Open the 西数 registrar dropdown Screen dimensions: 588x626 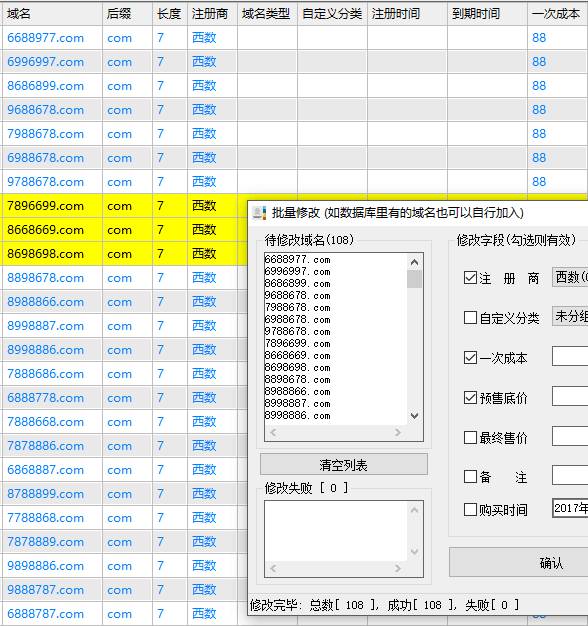[x=570, y=277]
